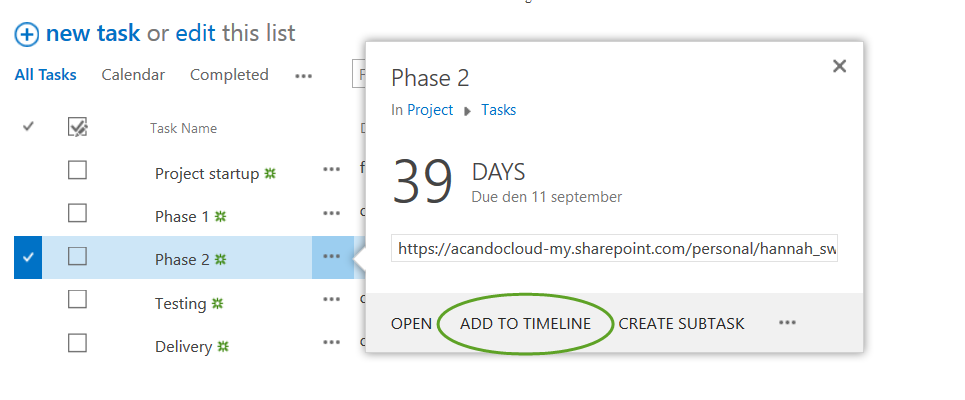This screenshot has width=965, height=400.
Task: Open ellipsis menu for Phase 1 row
Action: (x=332, y=213)
